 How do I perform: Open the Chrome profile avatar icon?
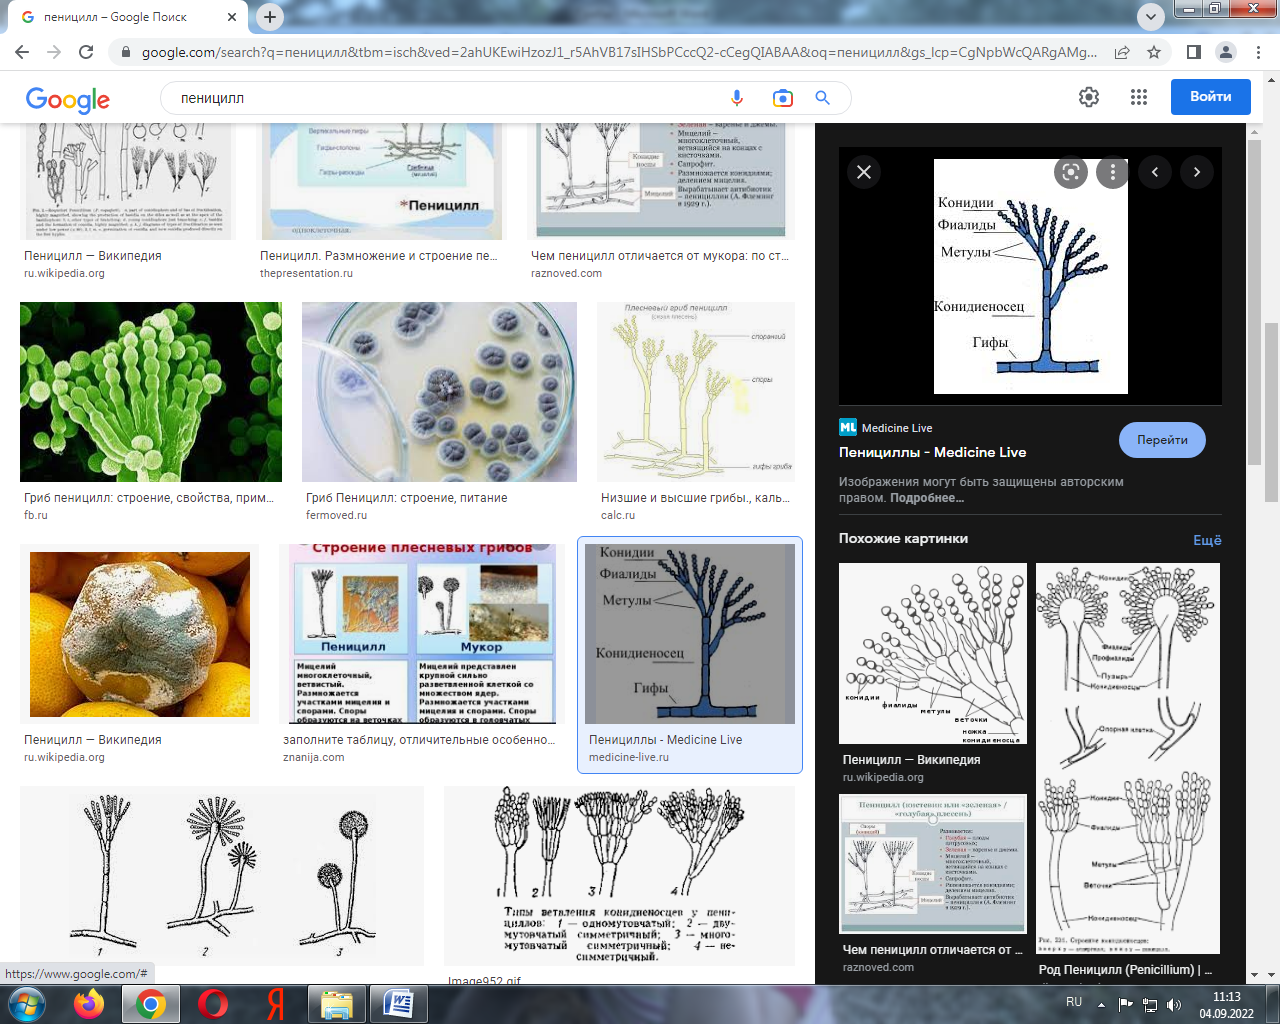click(x=1226, y=52)
